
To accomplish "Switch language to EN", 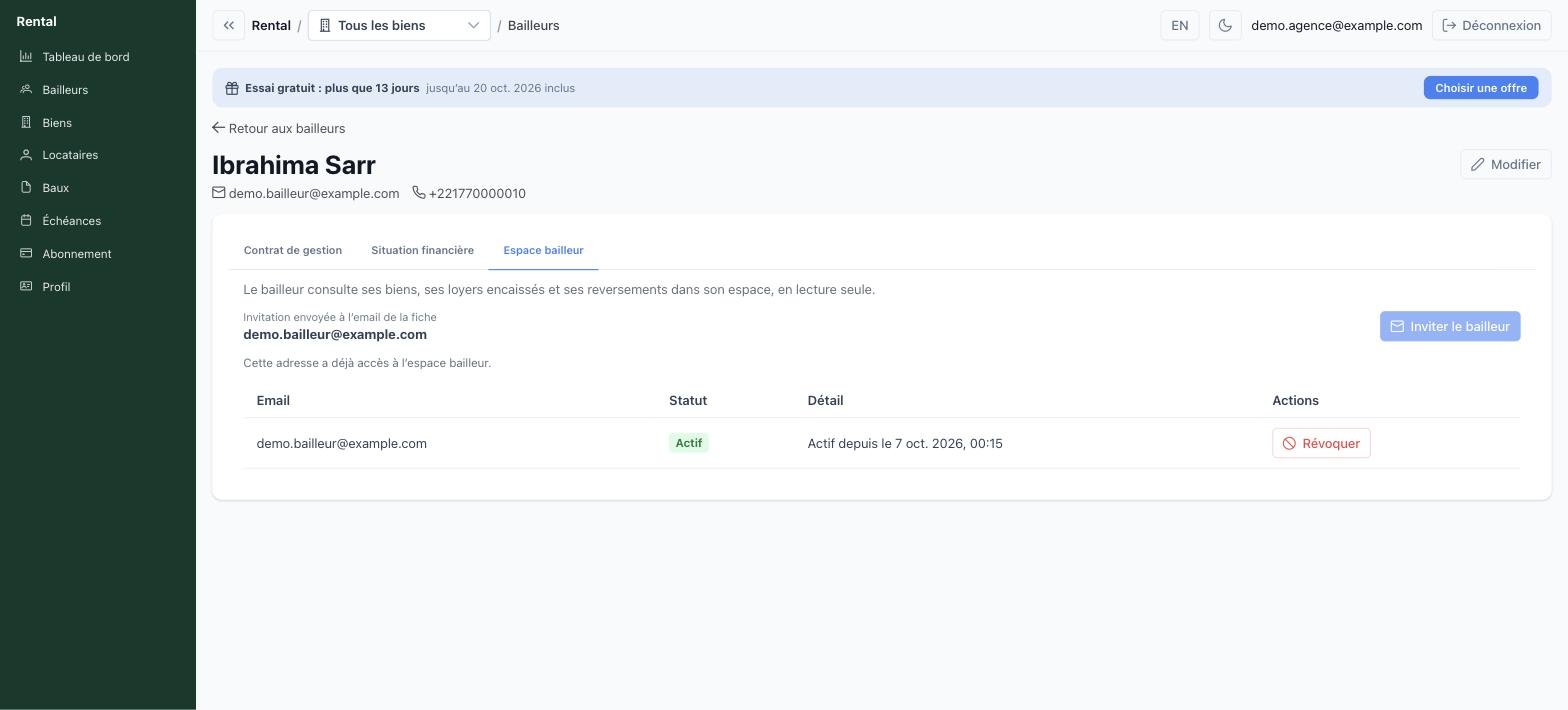I will click(1180, 25).
